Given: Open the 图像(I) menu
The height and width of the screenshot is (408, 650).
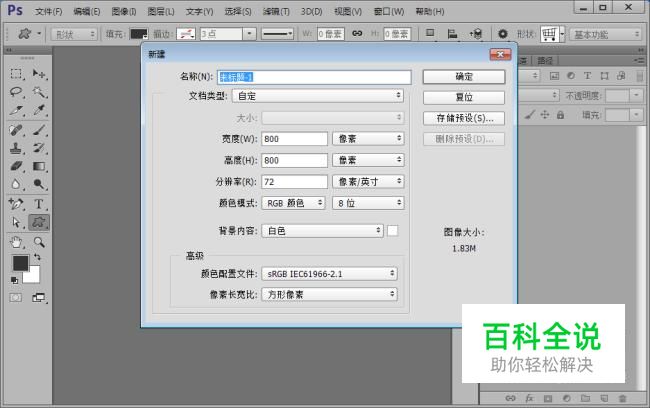Looking at the screenshot, I should [124, 12].
